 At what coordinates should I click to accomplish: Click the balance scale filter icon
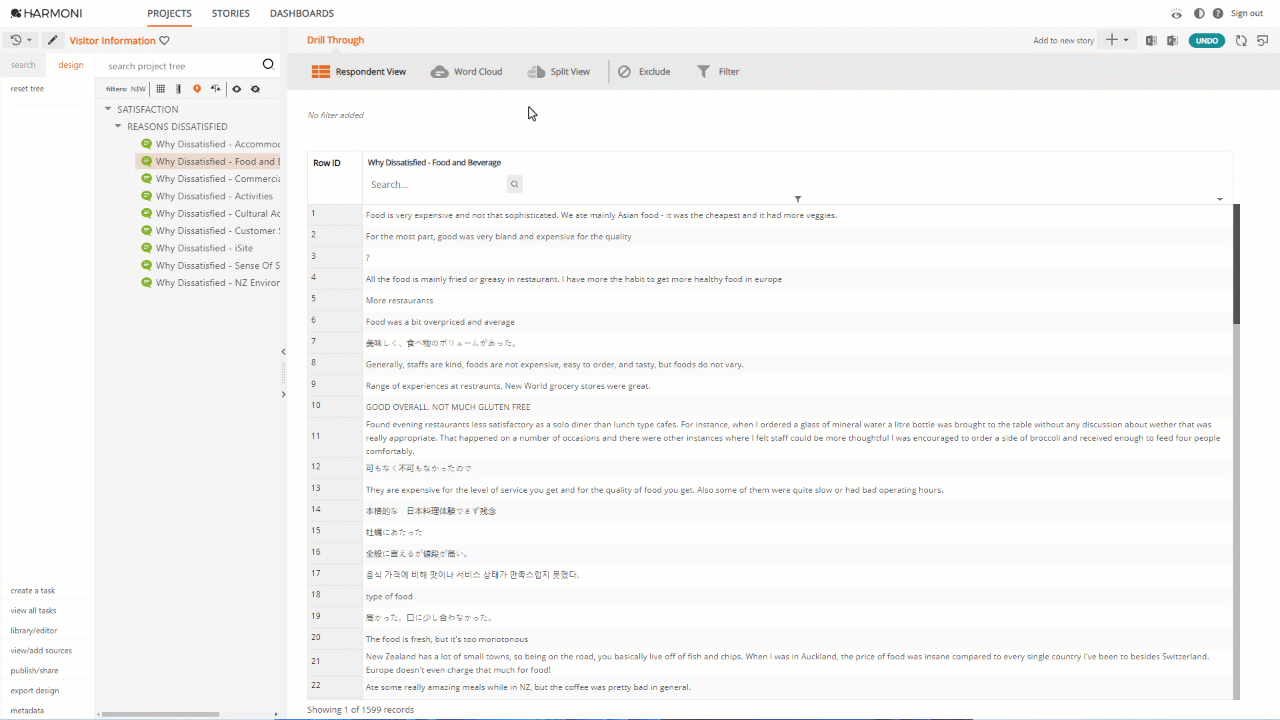(216, 89)
